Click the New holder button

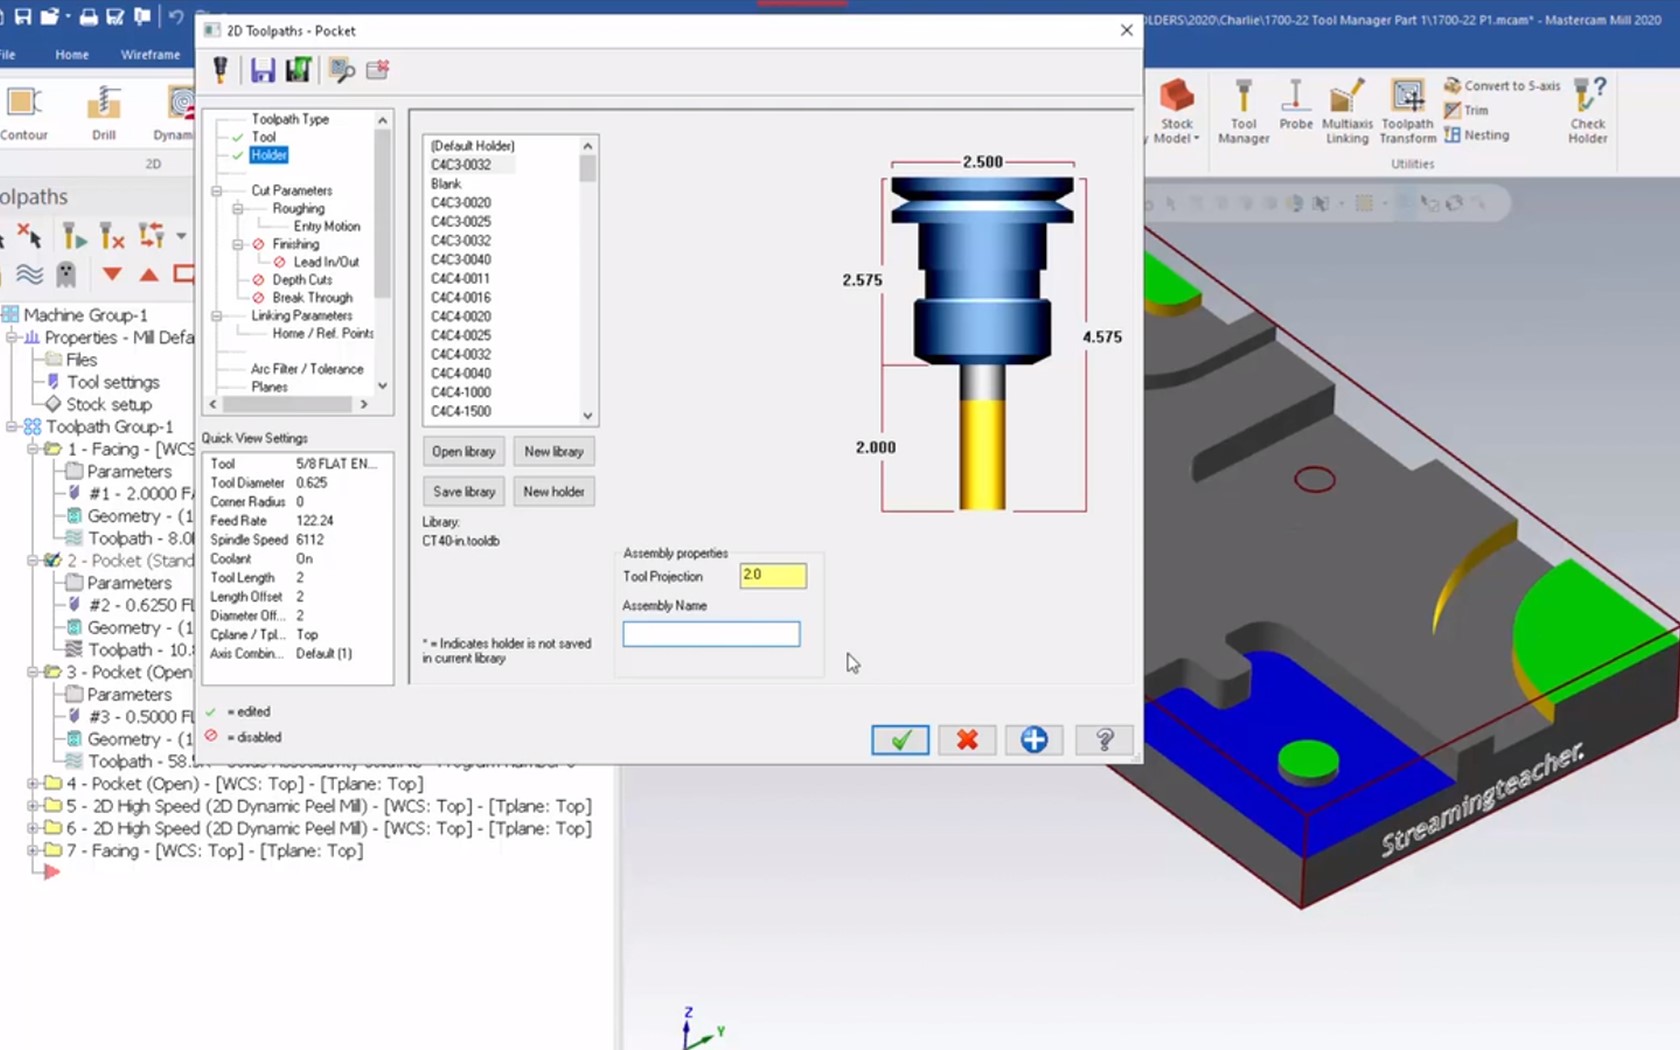tap(553, 492)
